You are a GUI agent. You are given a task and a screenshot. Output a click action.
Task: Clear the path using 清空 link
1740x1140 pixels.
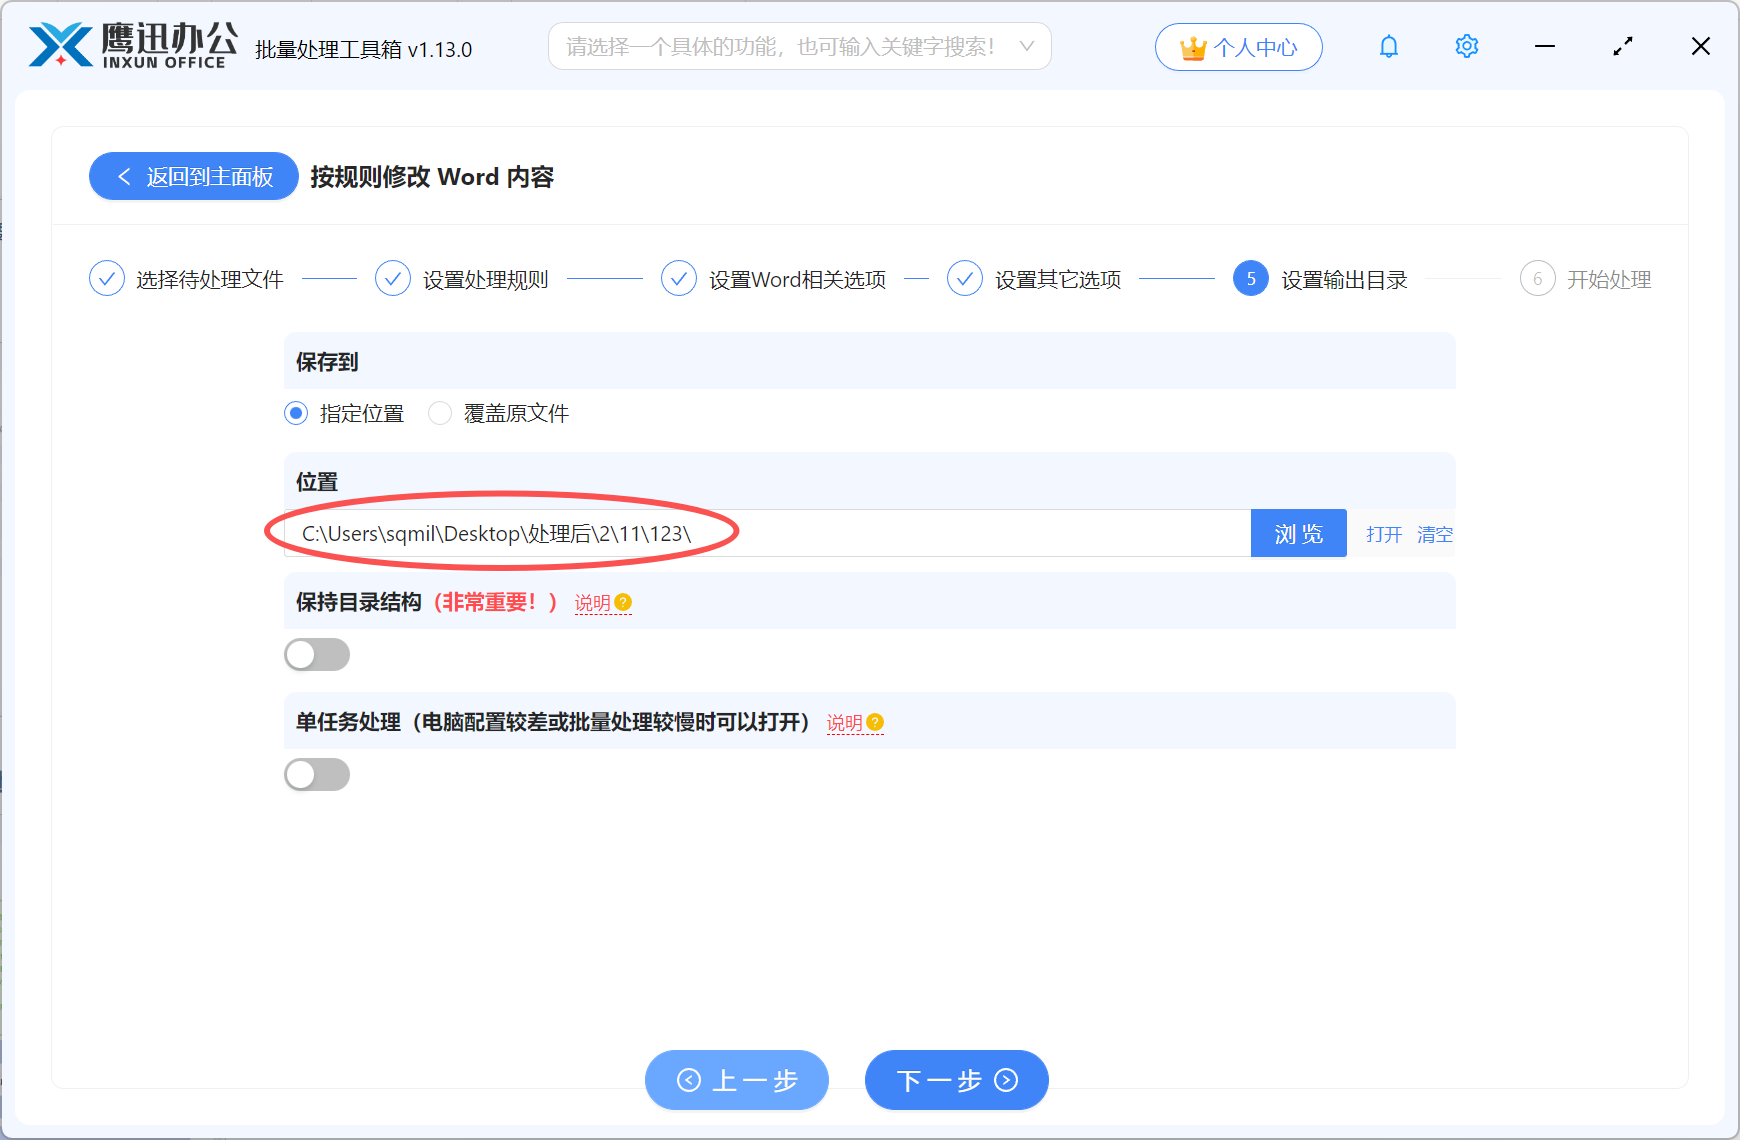click(x=1435, y=534)
